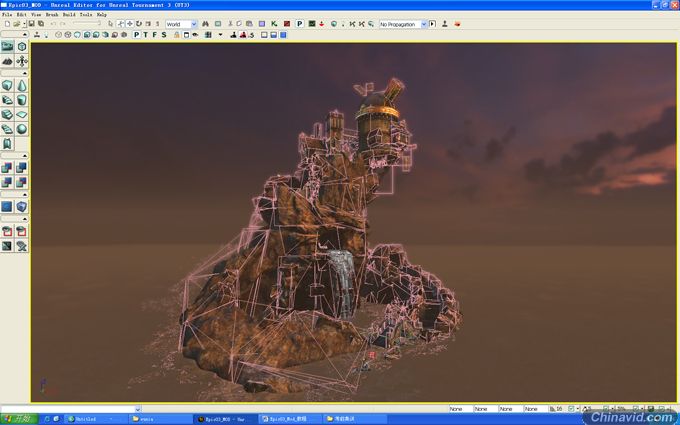Expand the viewport options small arrow
The image size is (680, 425).
point(220,35)
